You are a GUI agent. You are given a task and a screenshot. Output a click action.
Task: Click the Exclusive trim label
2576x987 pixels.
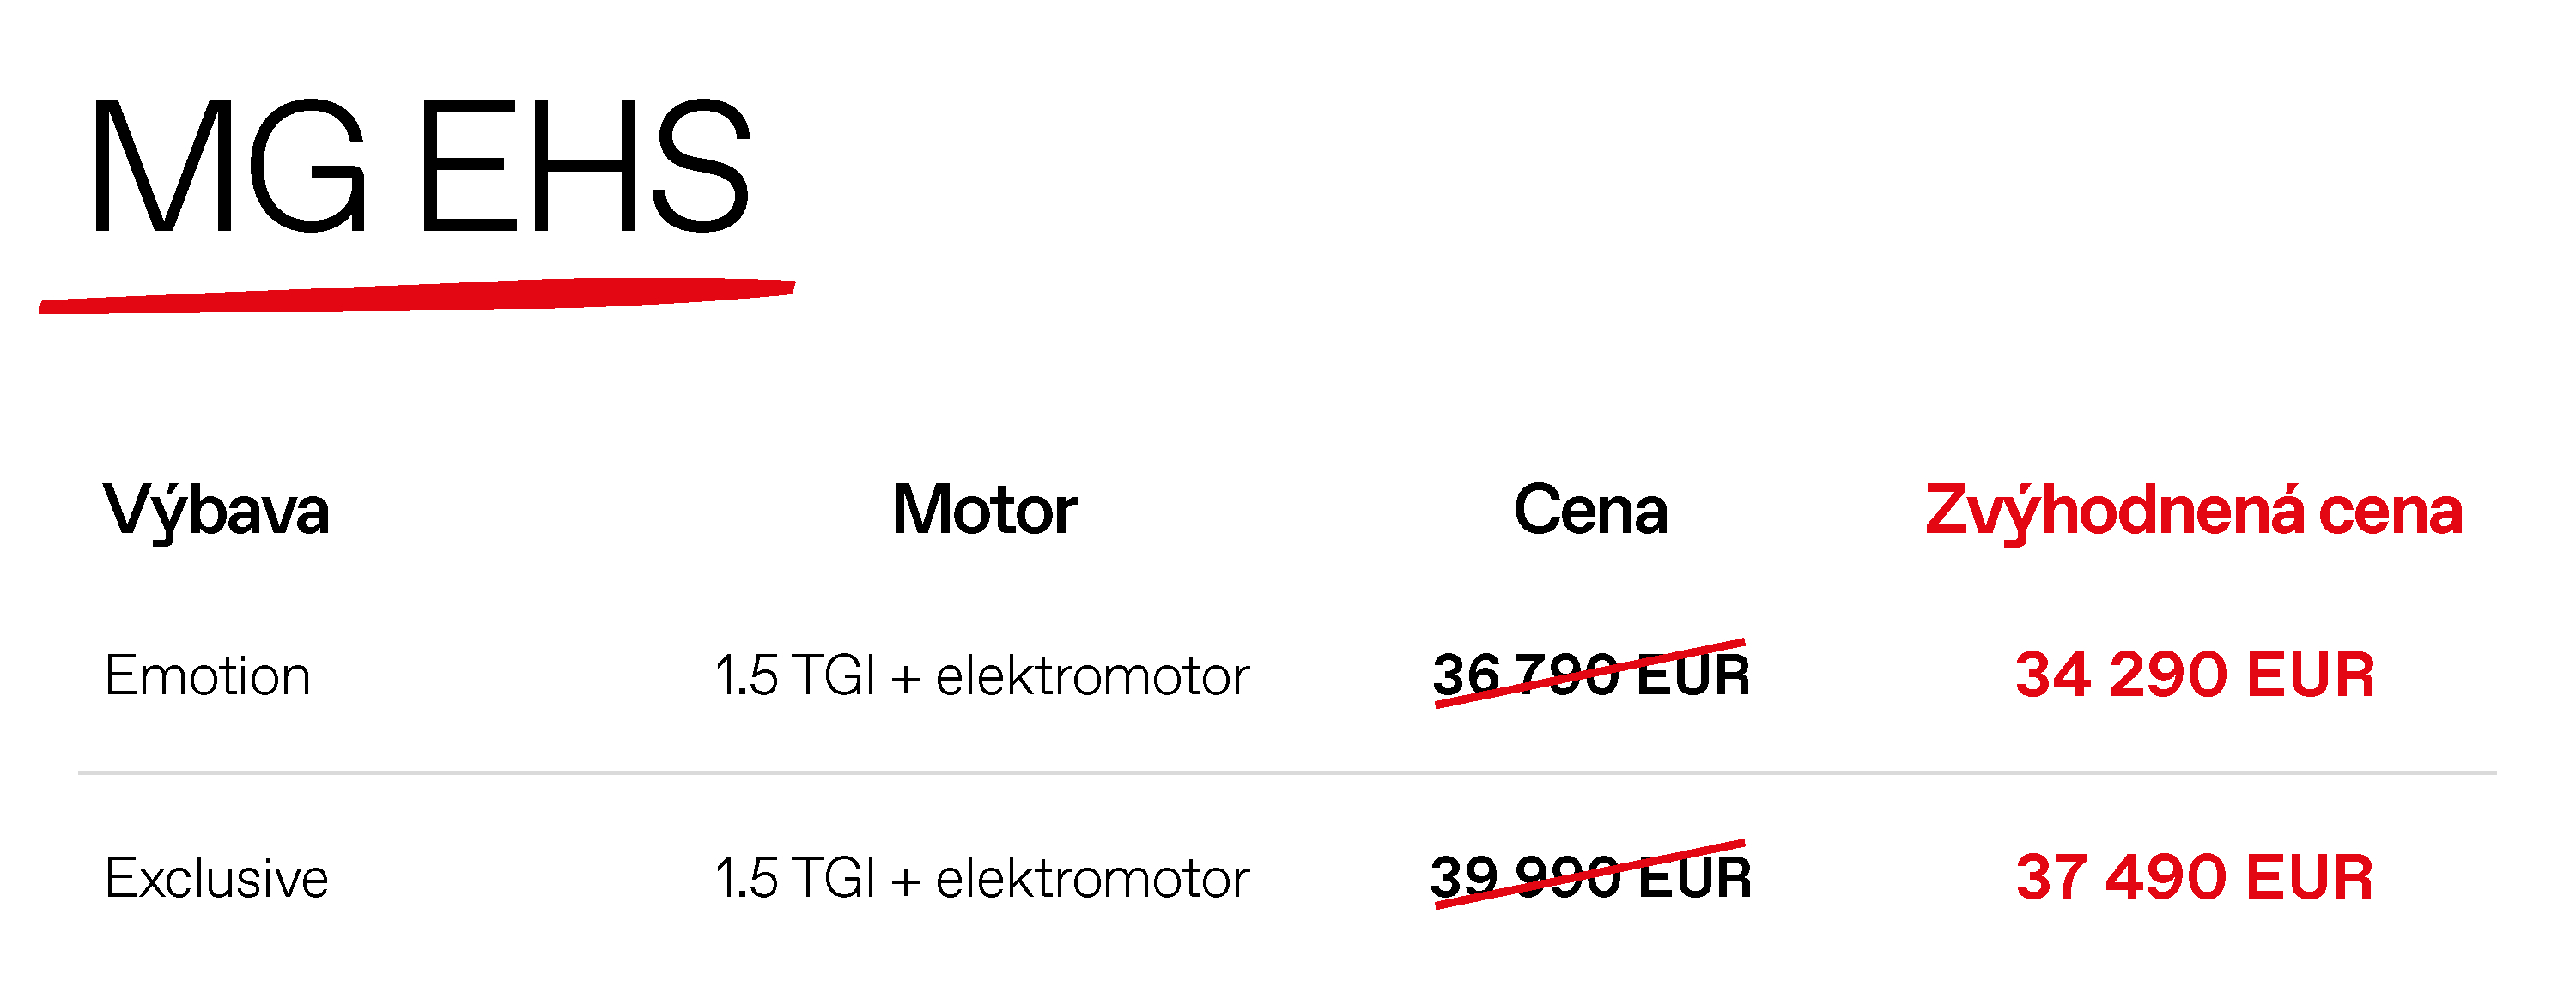pos(216,878)
